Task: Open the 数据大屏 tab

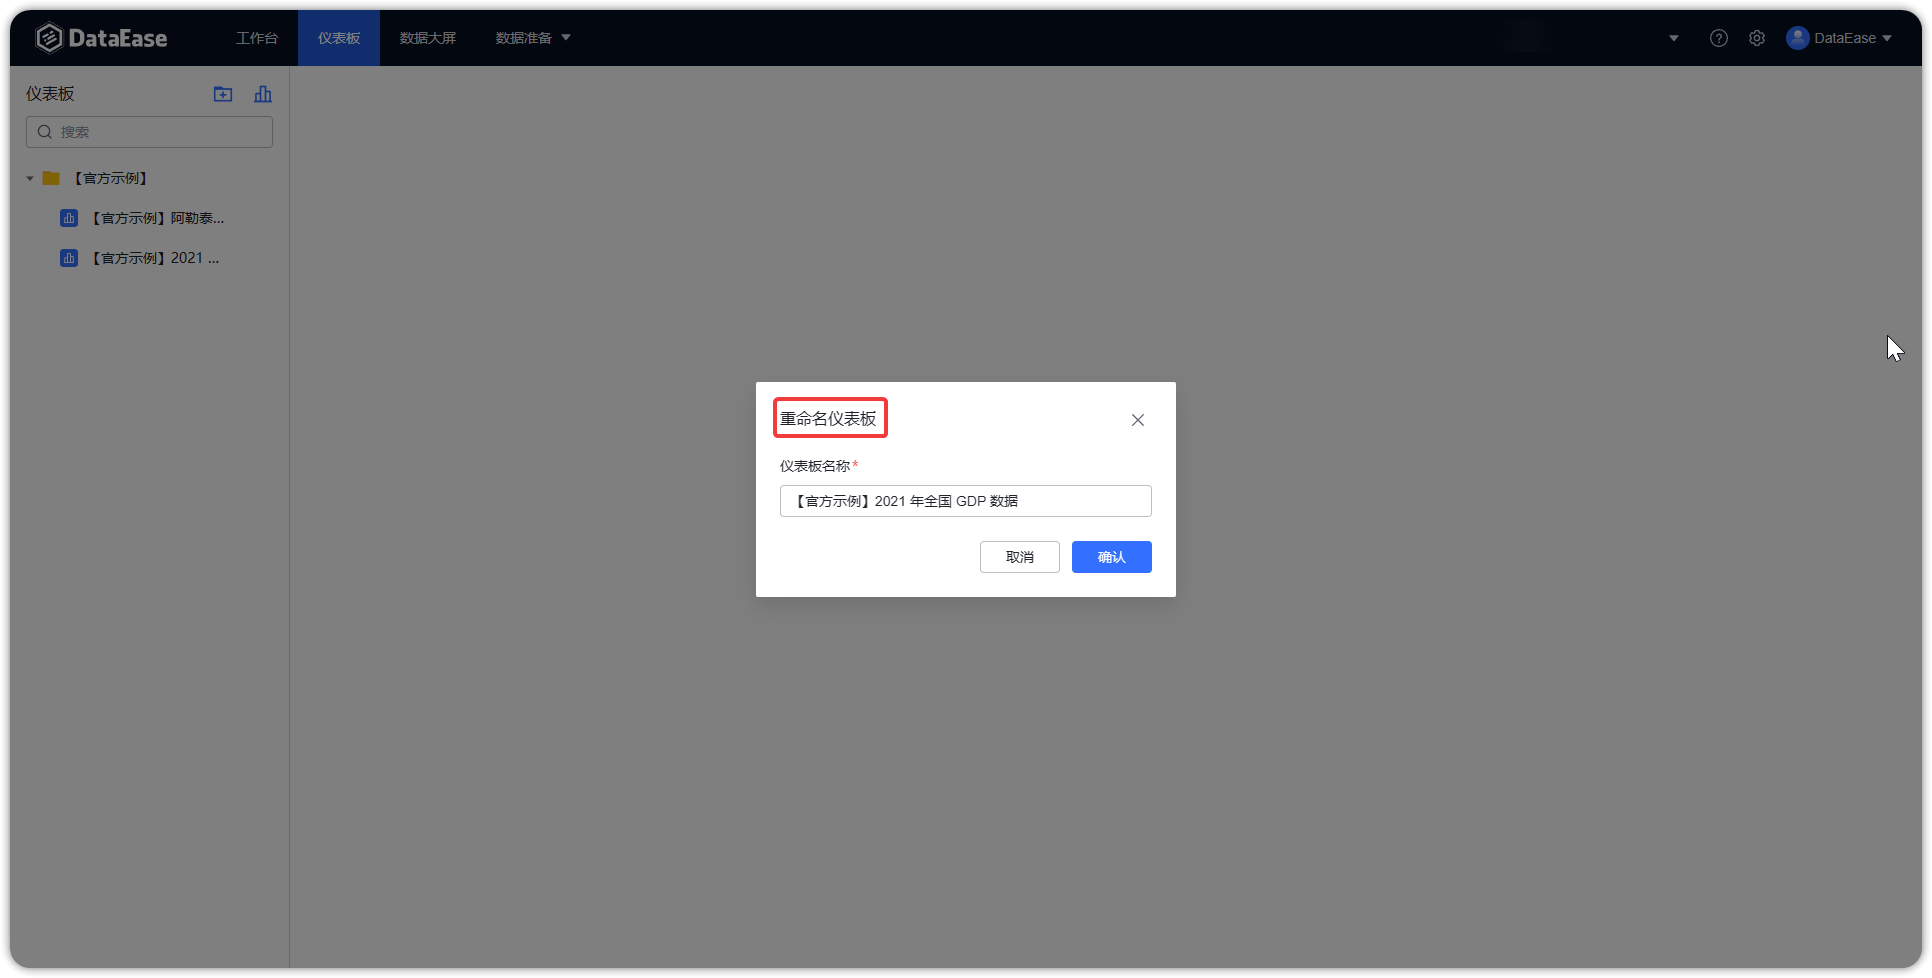Action: (x=428, y=38)
